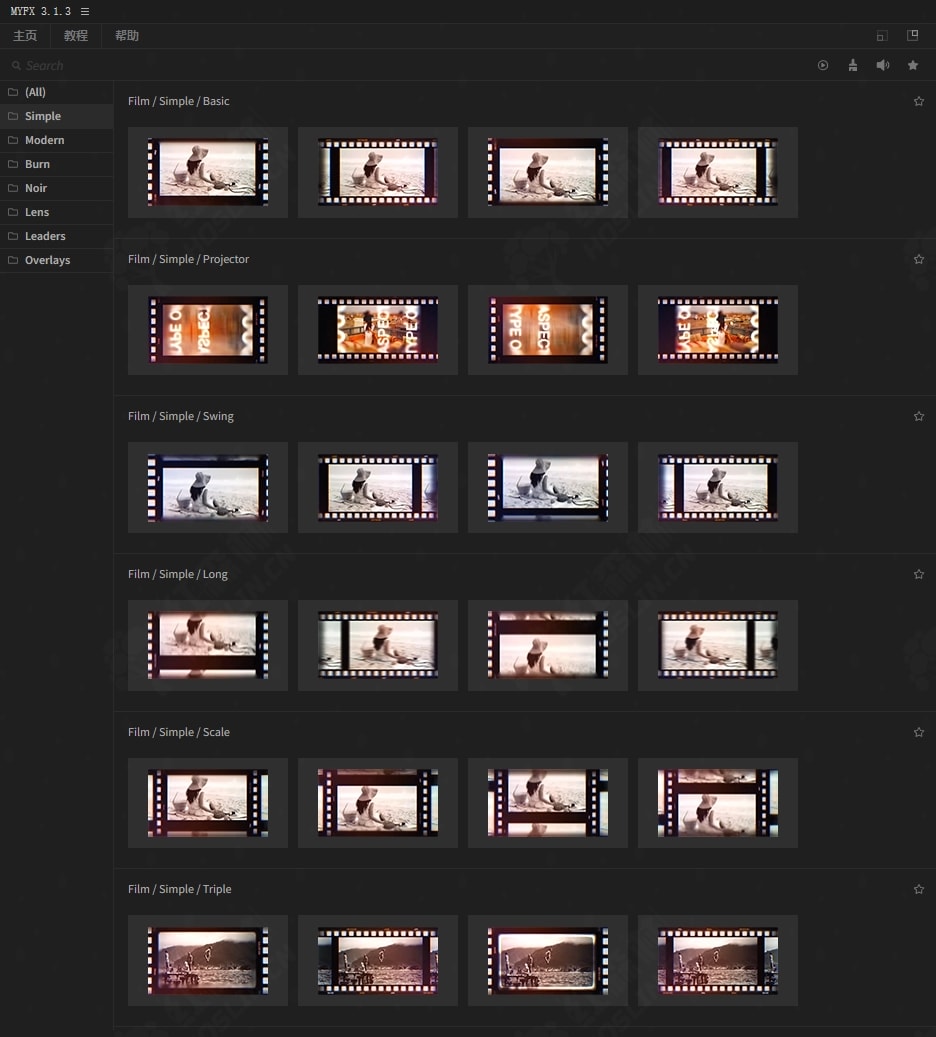Screen dimensions: 936x1037
Task: Open the 帮助 tab
Action: pyautogui.click(x=127, y=36)
